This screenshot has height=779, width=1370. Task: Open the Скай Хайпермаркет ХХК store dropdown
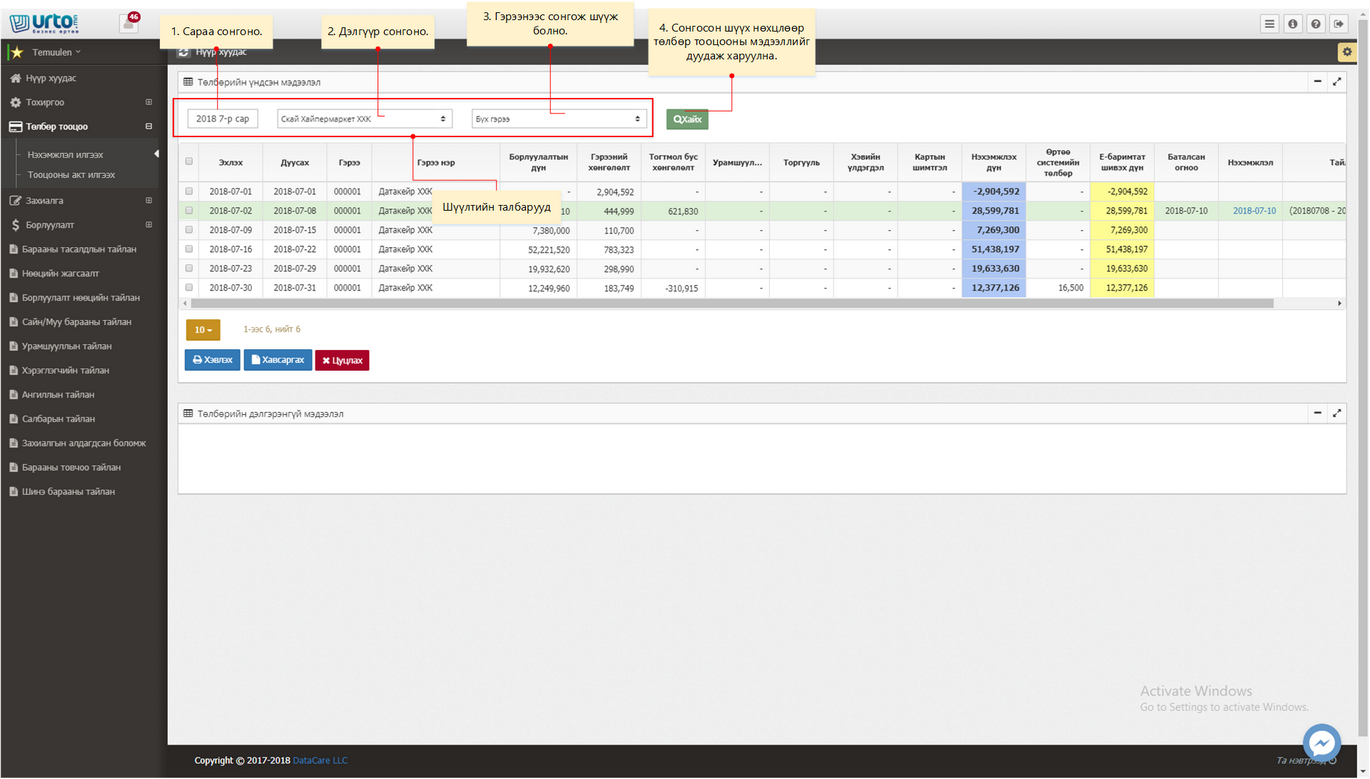click(364, 119)
